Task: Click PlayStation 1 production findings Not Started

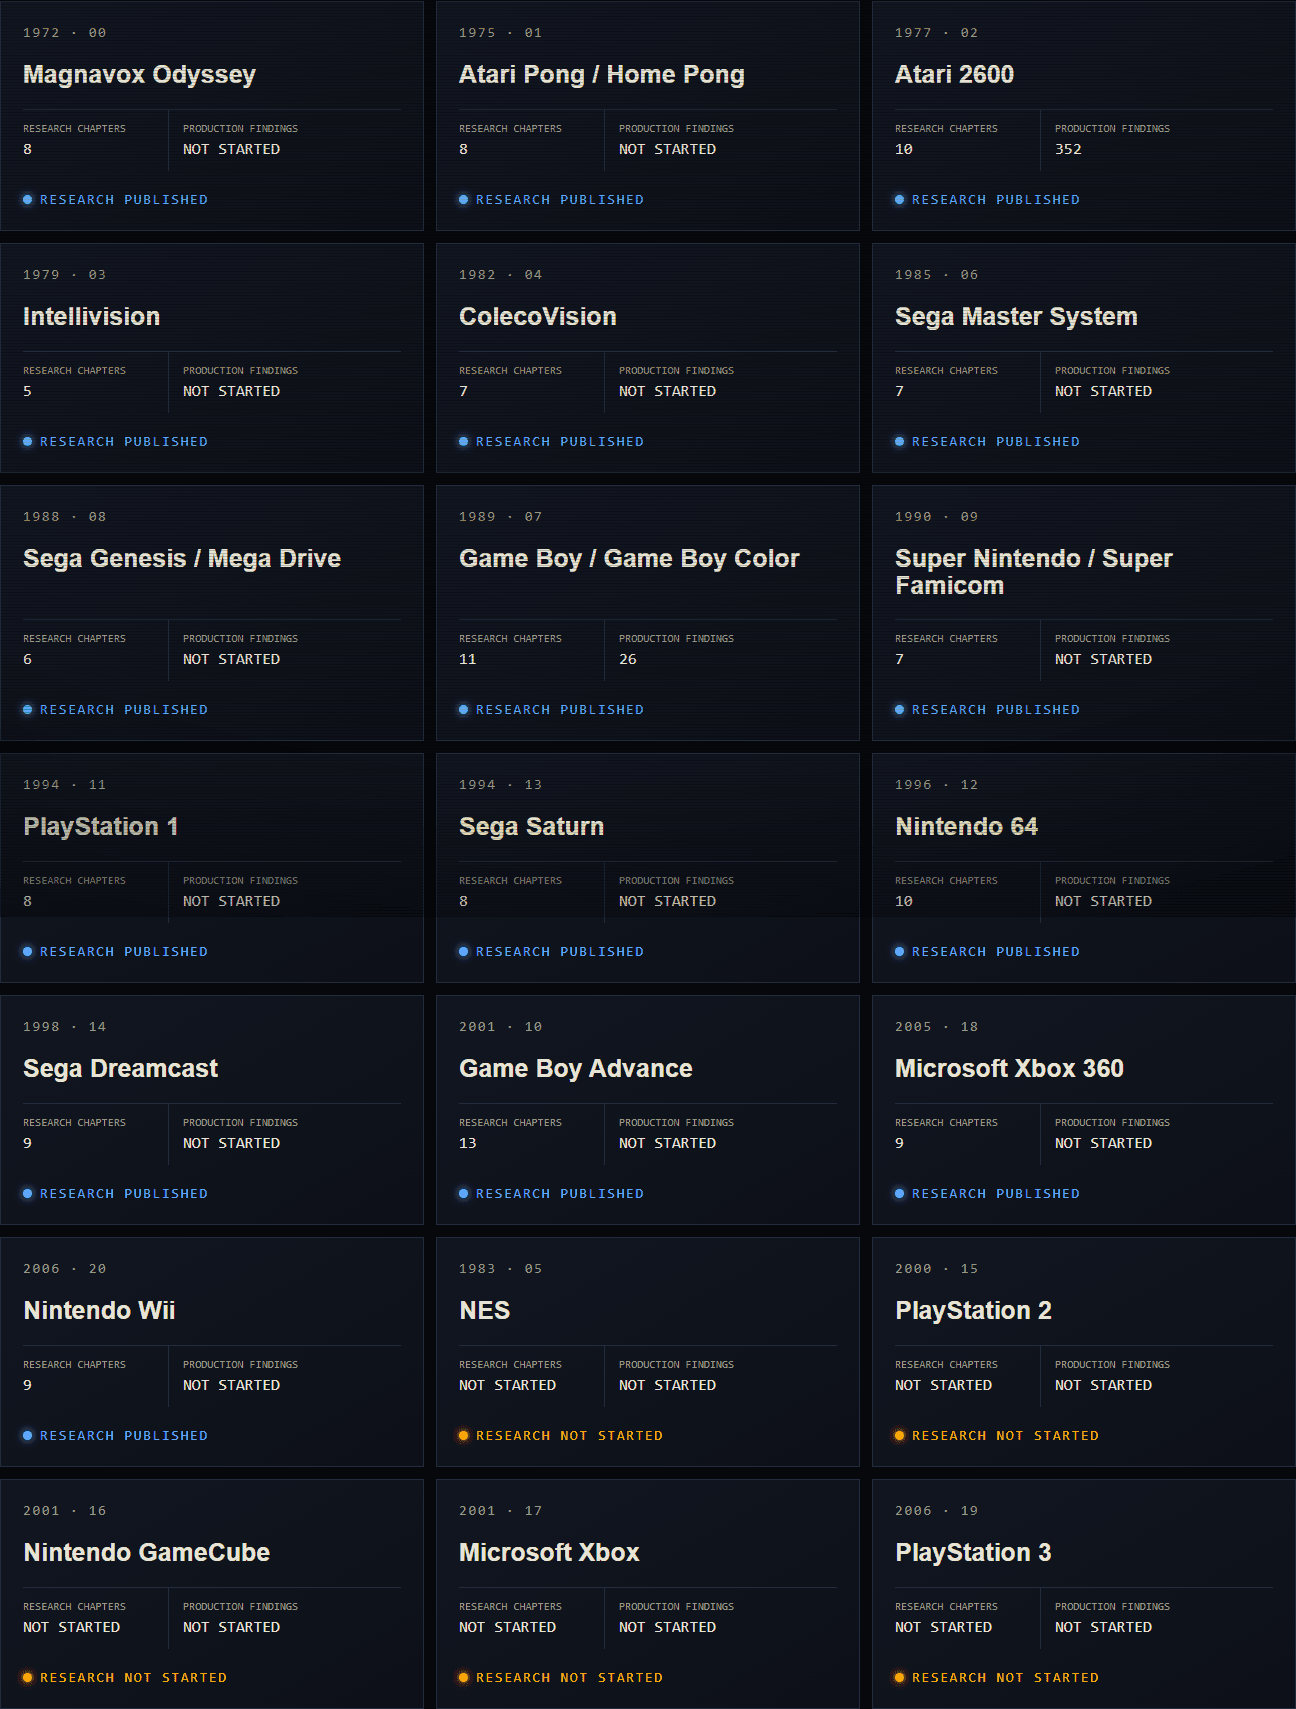Action: point(231,901)
